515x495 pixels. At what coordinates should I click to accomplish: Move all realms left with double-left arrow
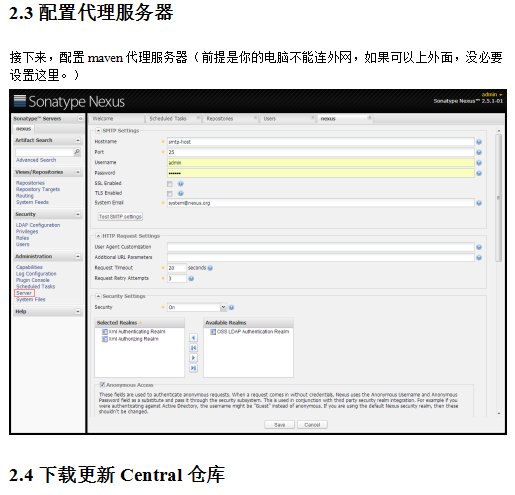[x=193, y=348]
